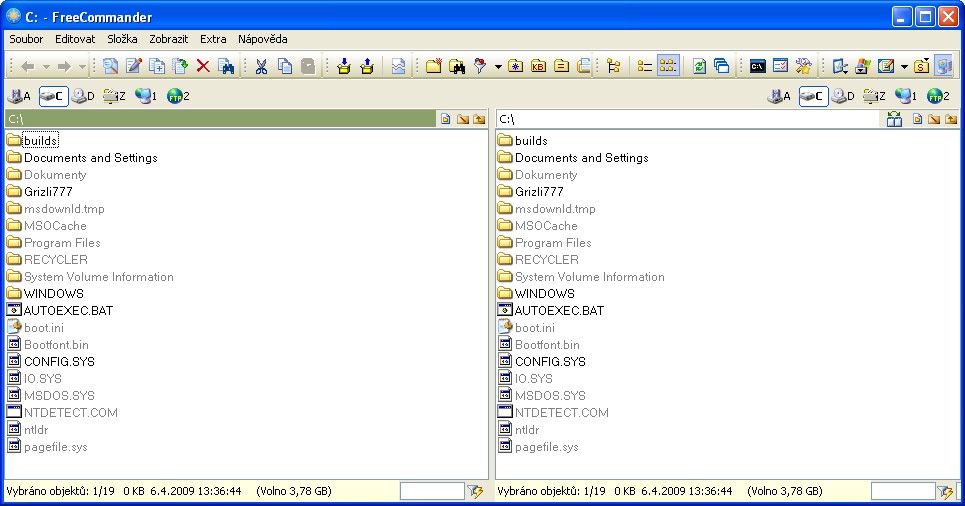Show the folder tree icon in toolbar
Viewport: 965px width, 506px height.
pyautogui.click(x=614, y=66)
